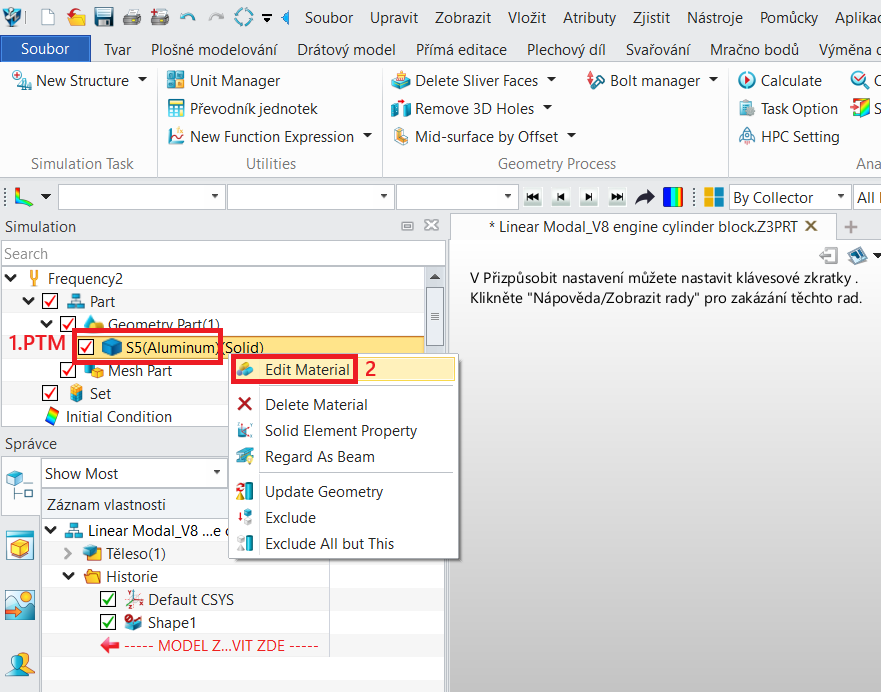Choose Delete Material from context menu
This screenshot has width=881, height=692.
(x=343, y=404)
